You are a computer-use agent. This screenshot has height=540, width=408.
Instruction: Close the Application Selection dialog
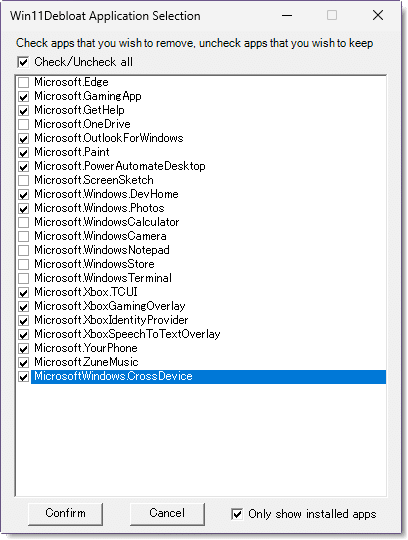pyautogui.click(x=378, y=15)
